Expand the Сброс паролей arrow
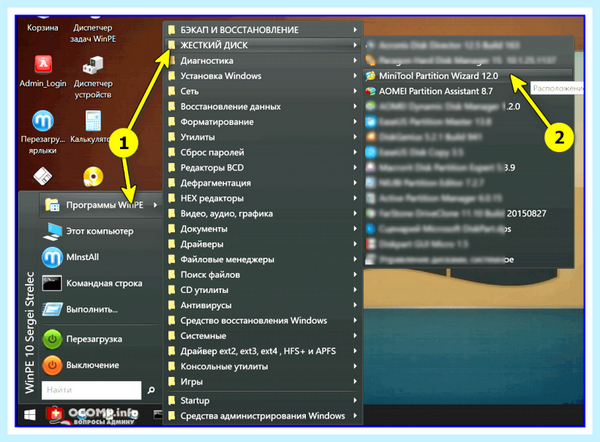Image resolution: width=600 pixels, height=442 pixels. click(x=355, y=152)
